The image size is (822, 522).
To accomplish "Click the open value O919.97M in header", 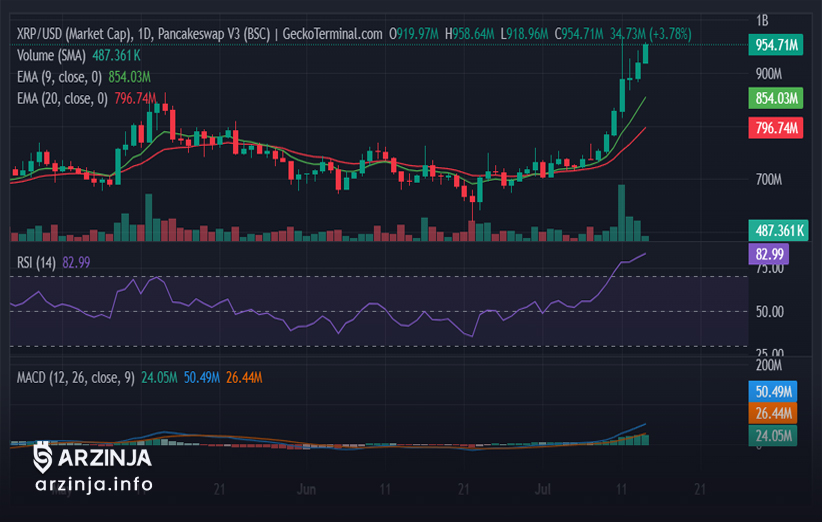I will [x=414, y=34].
